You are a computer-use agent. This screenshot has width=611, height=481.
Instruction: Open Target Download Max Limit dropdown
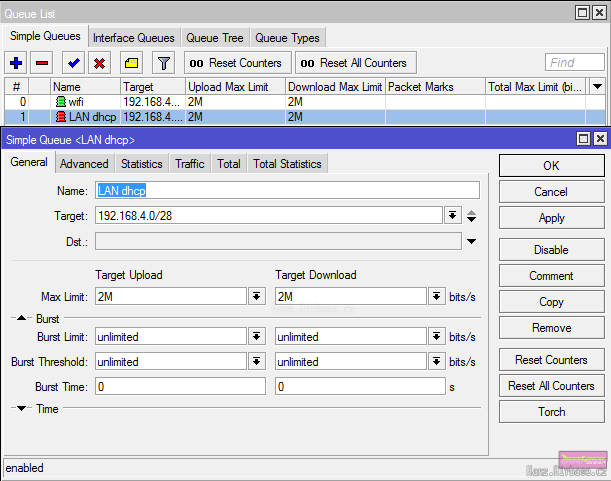click(436, 297)
